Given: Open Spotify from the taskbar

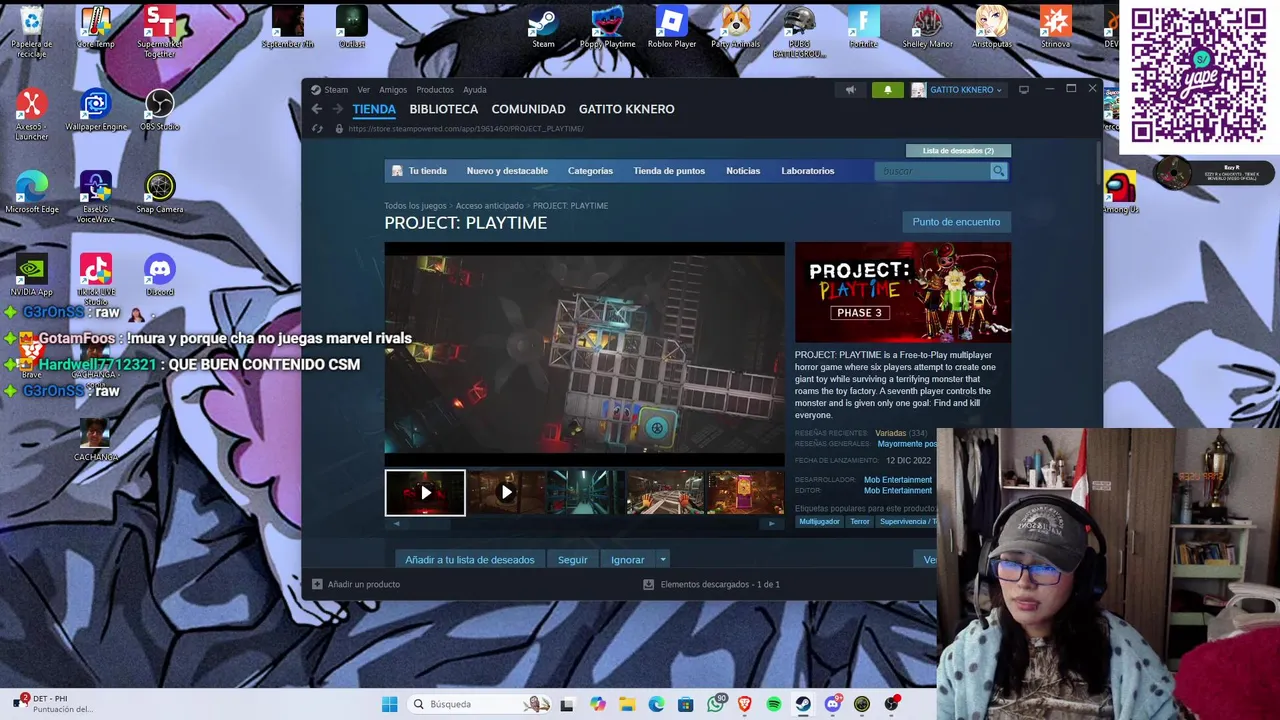Looking at the screenshot, I should click(774, 704).
